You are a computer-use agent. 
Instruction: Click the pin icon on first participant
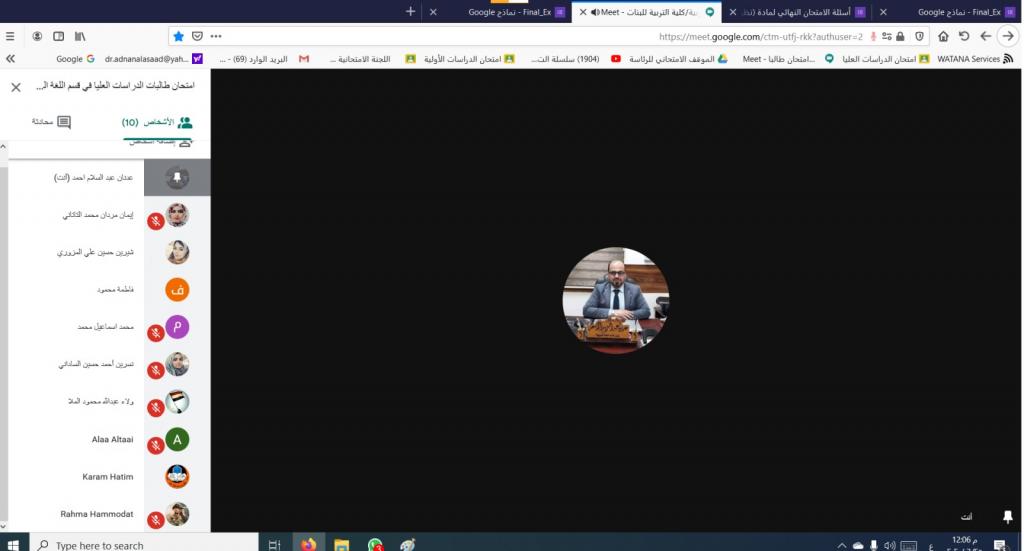[x=177, y=178]
